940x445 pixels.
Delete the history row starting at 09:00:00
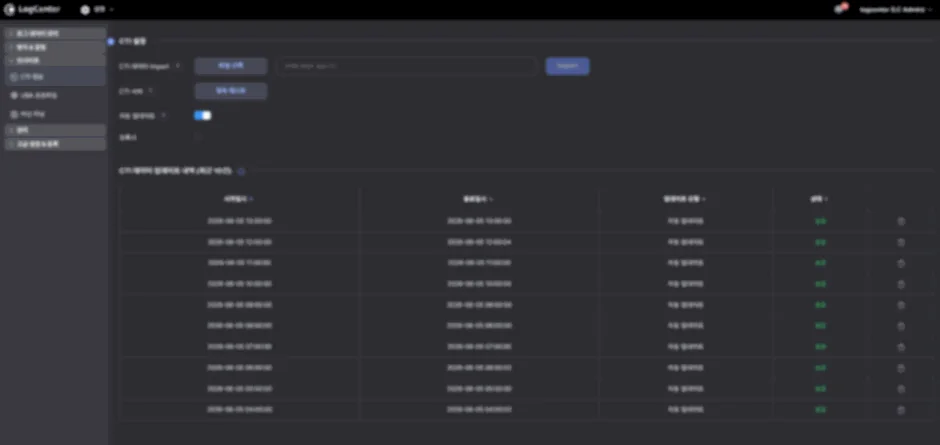(900, 305)
